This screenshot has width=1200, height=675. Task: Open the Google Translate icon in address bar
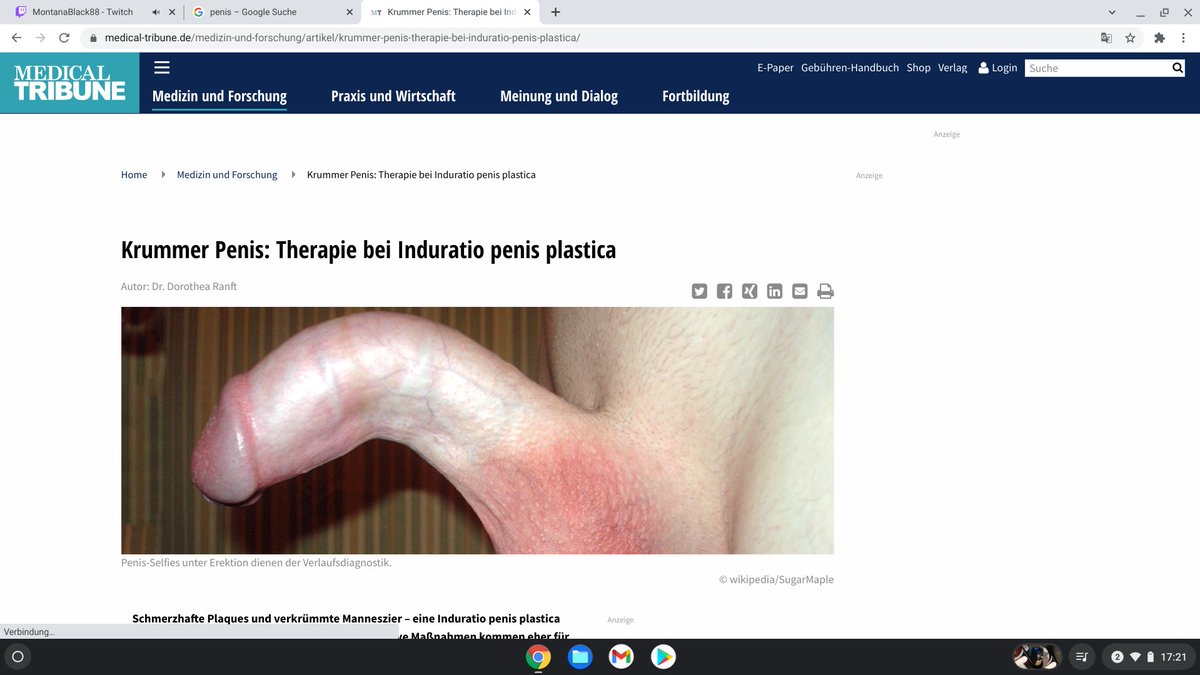(1106, 38)
